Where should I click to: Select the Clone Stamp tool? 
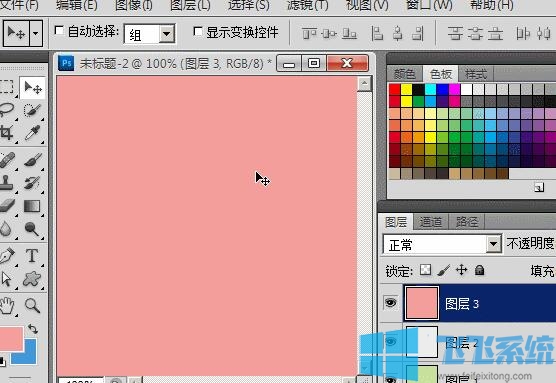click(6, 182)
